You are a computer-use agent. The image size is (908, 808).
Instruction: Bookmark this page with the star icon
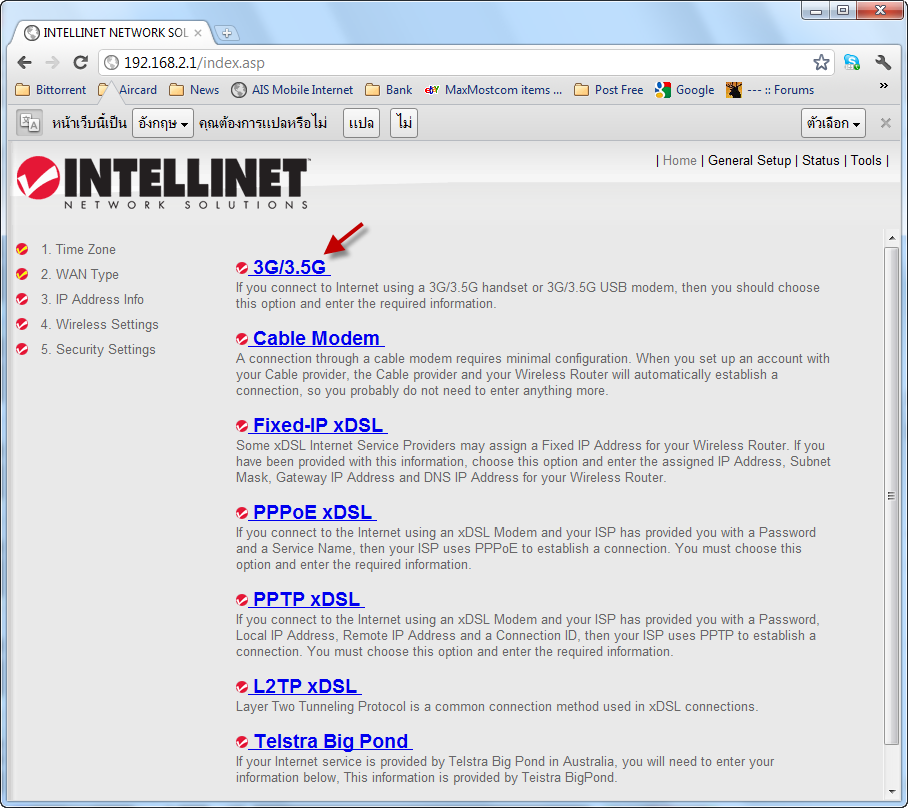821,63
